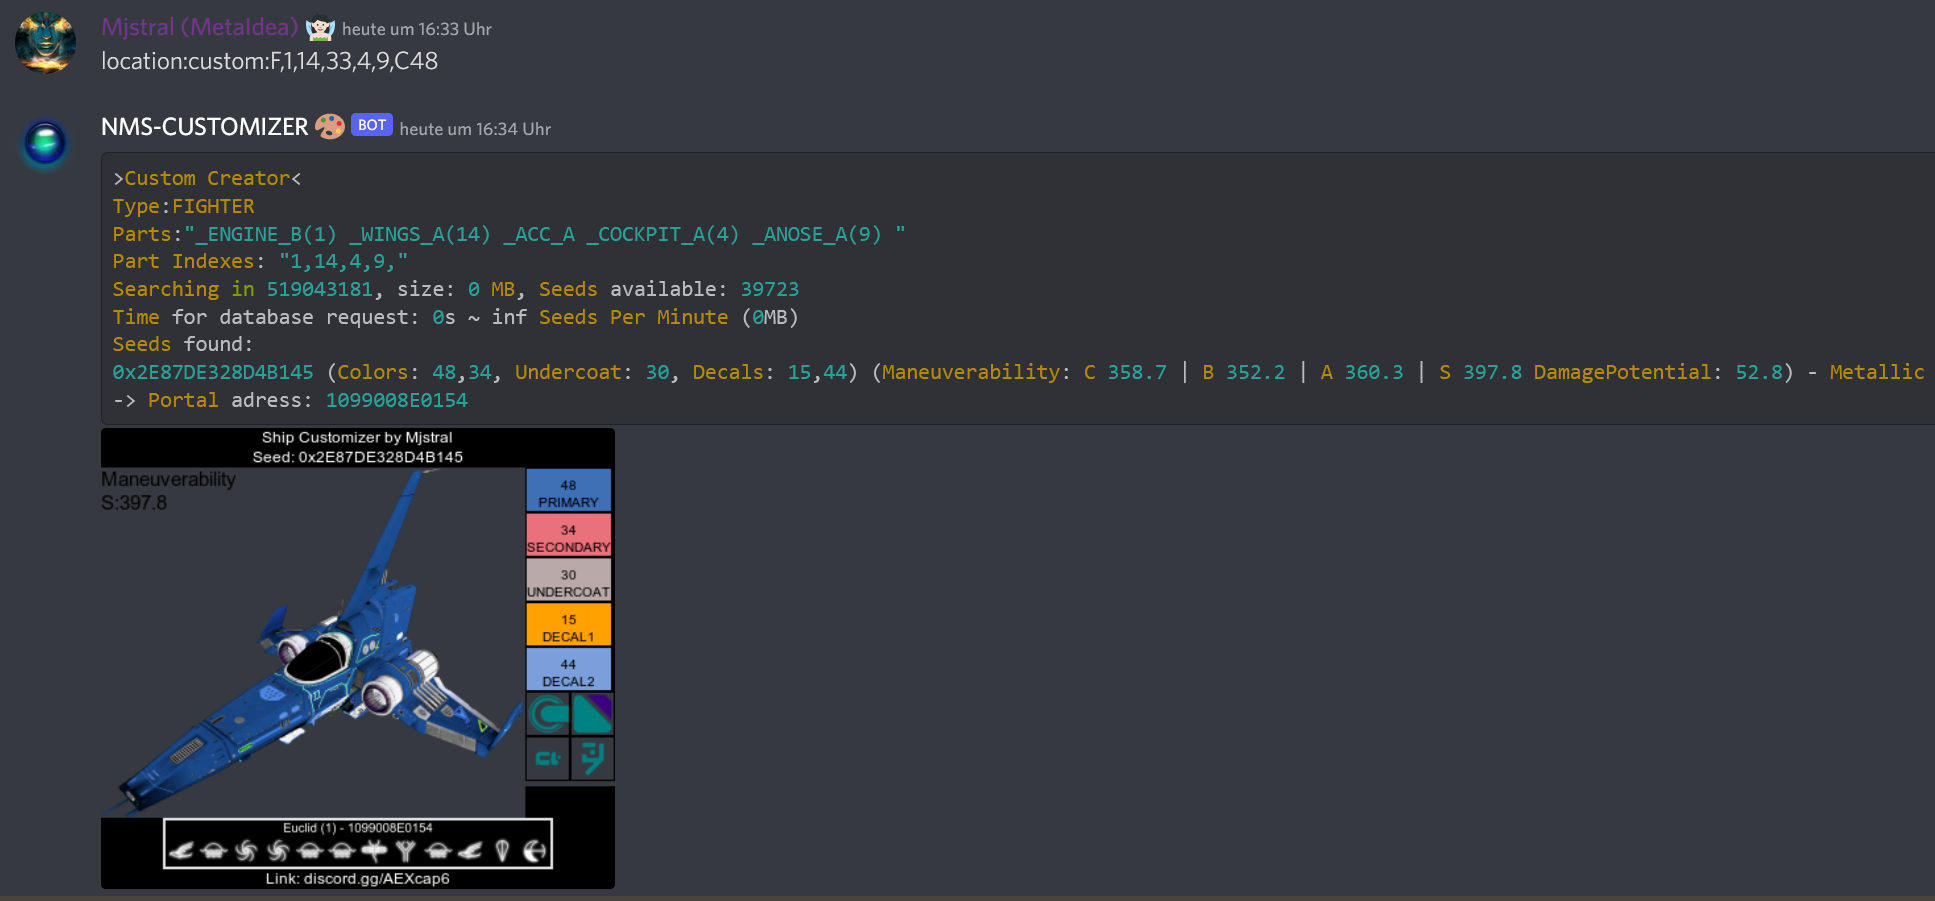Screen dimensions: 1935x901
Task: Click the role badge beside Mjstral's name
Action: [320, 29]
